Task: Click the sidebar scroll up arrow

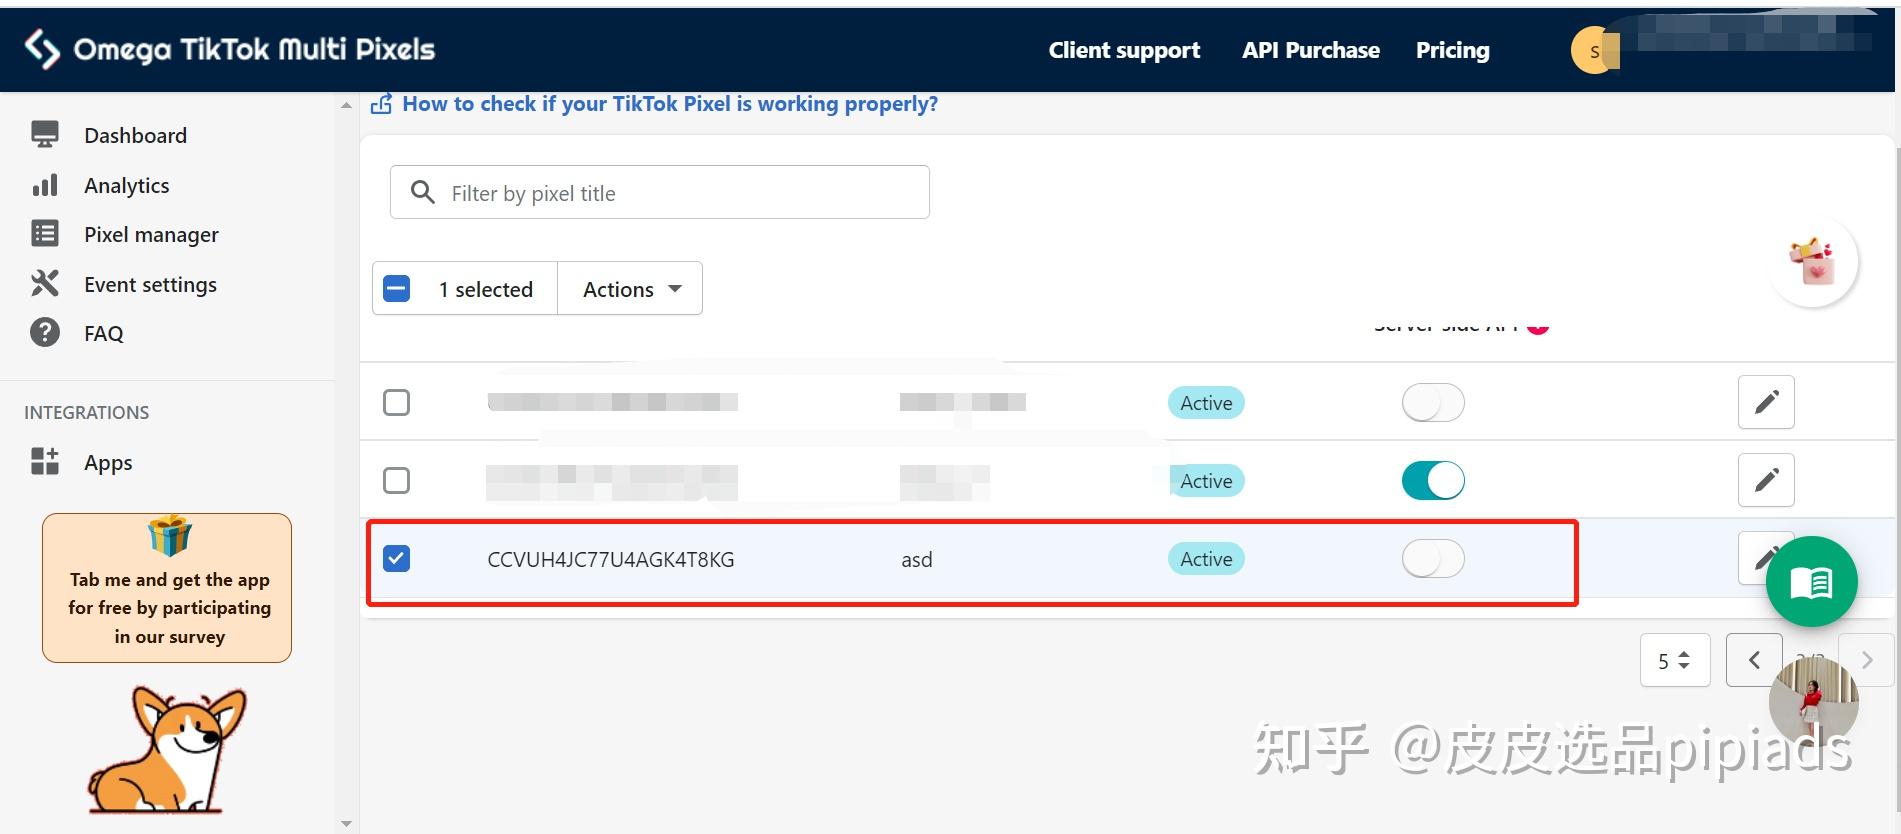Action: 346,105
